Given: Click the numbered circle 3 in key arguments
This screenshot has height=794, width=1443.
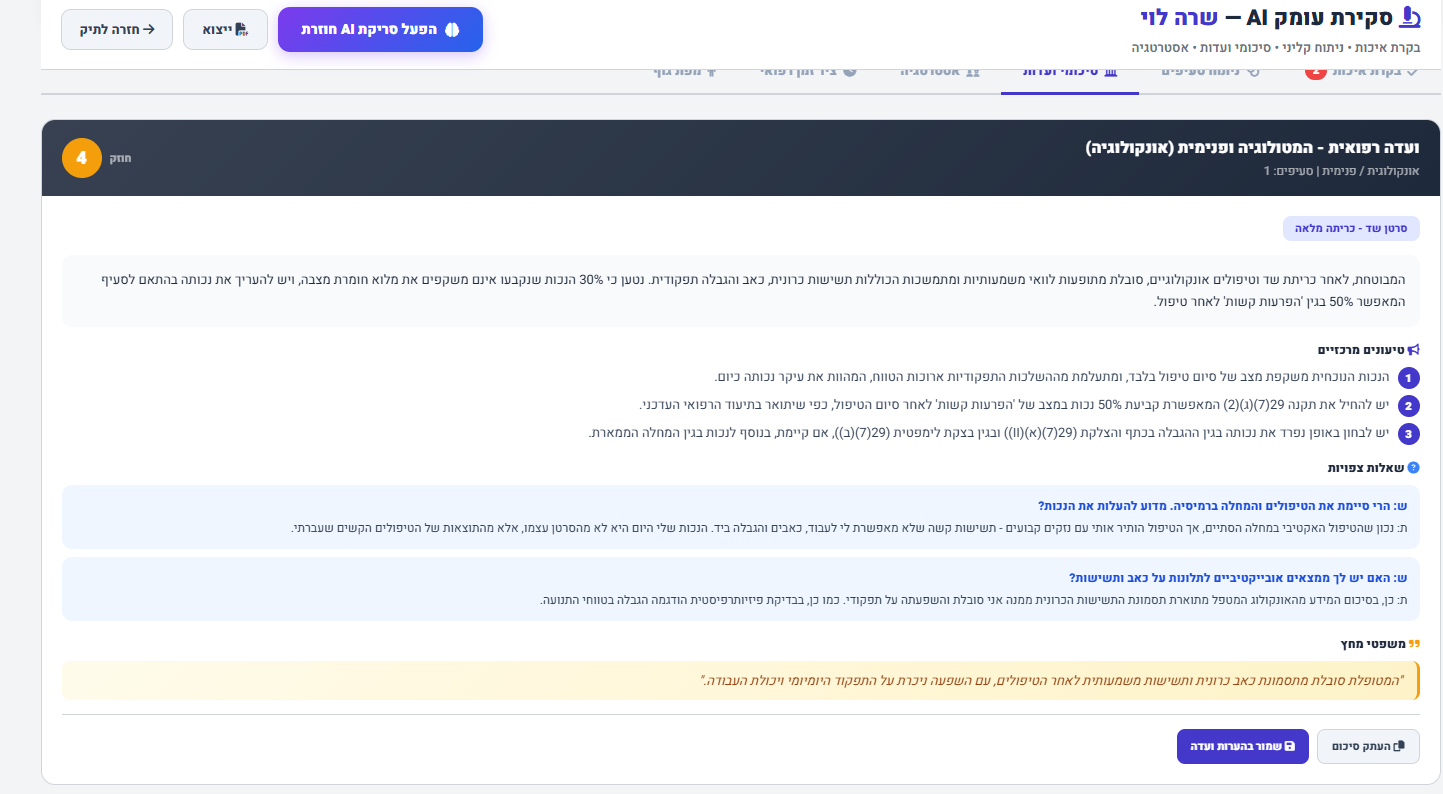Looking at the screenshot, I should pos(1409,434).
